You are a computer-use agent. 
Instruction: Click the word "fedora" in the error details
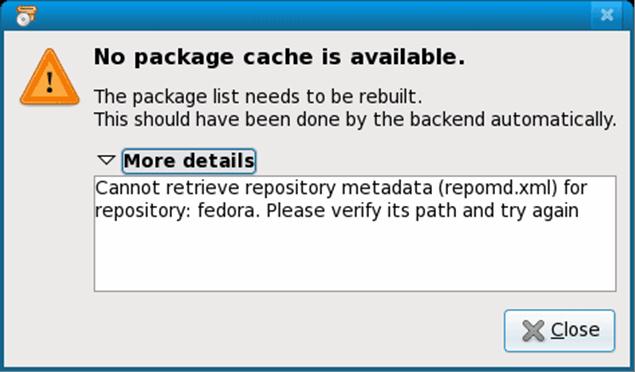coord(229,210)
